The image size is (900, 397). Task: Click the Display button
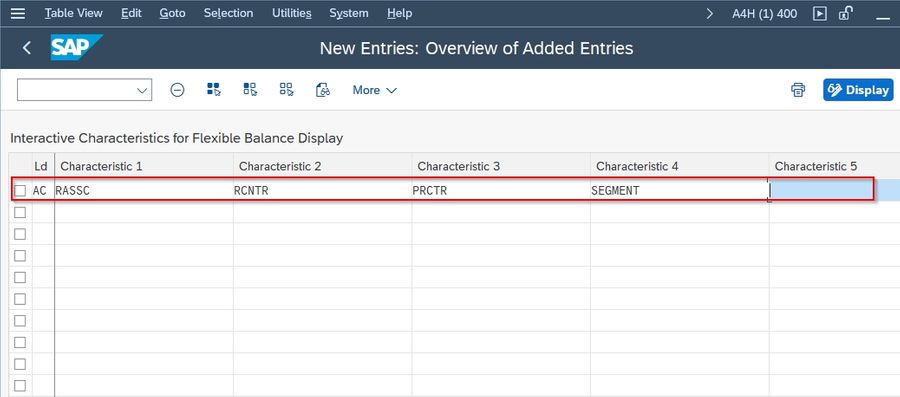coord(858,90)
